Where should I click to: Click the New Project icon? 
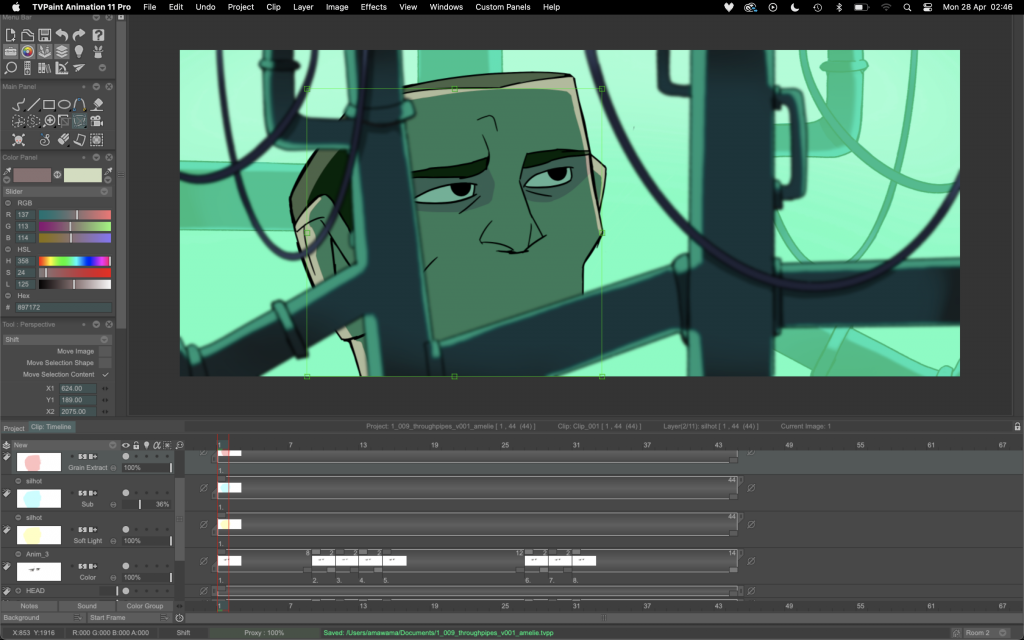pyautogui.click(x=10, y=35)
